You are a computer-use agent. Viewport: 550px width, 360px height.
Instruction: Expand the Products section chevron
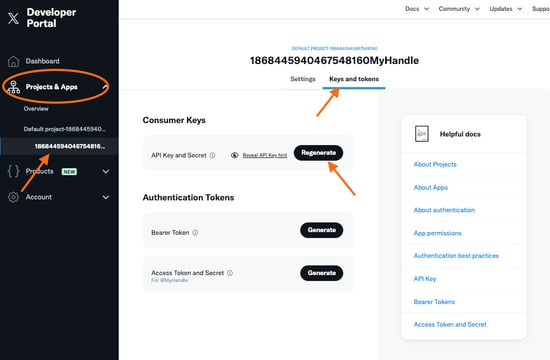106,172
